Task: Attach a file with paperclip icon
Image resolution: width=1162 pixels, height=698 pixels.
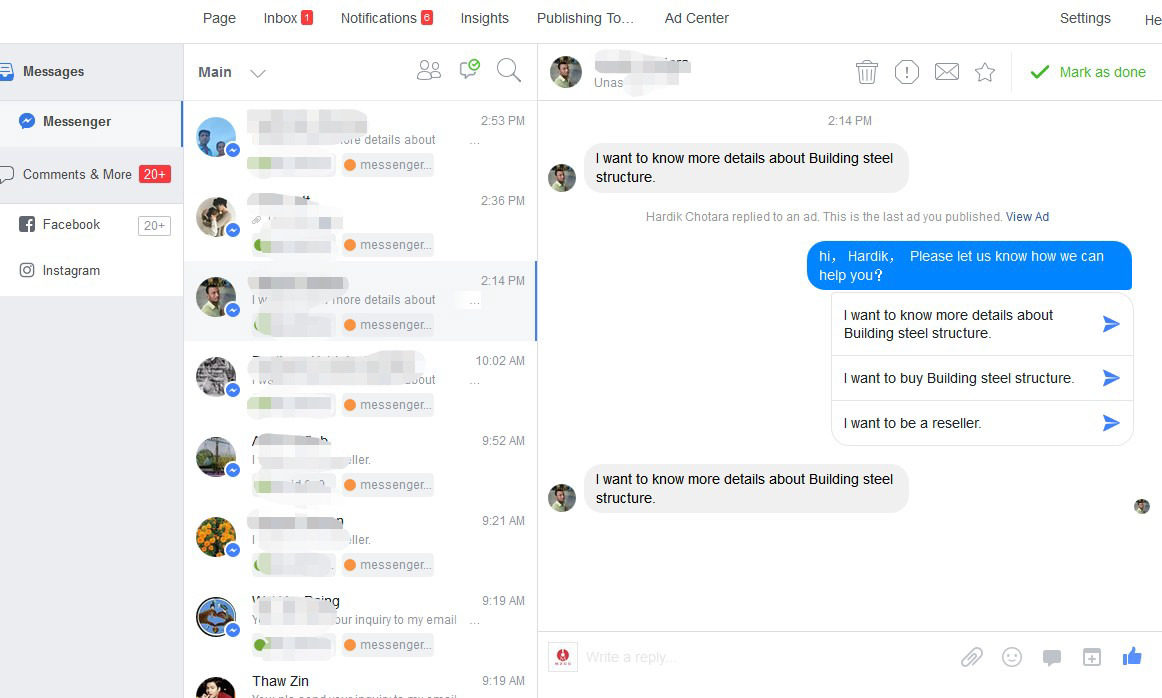Action: pos(972,657)
